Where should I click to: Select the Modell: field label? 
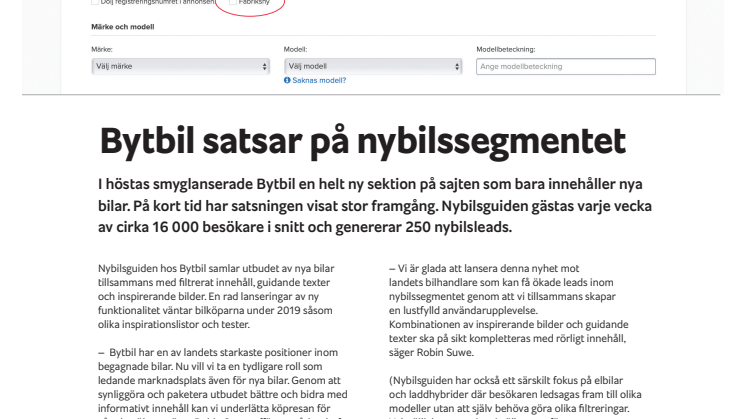295,49
